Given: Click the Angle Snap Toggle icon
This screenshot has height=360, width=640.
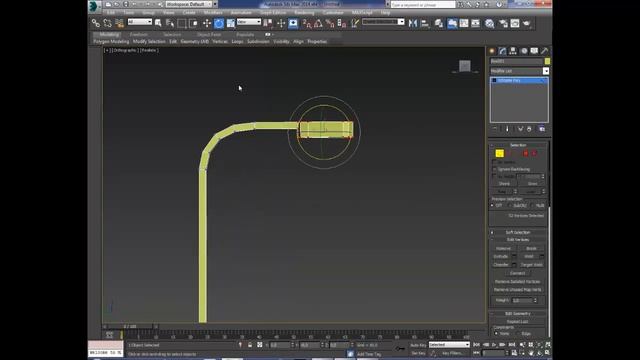Looking at the screenshot, I should [x=318, y=23].
